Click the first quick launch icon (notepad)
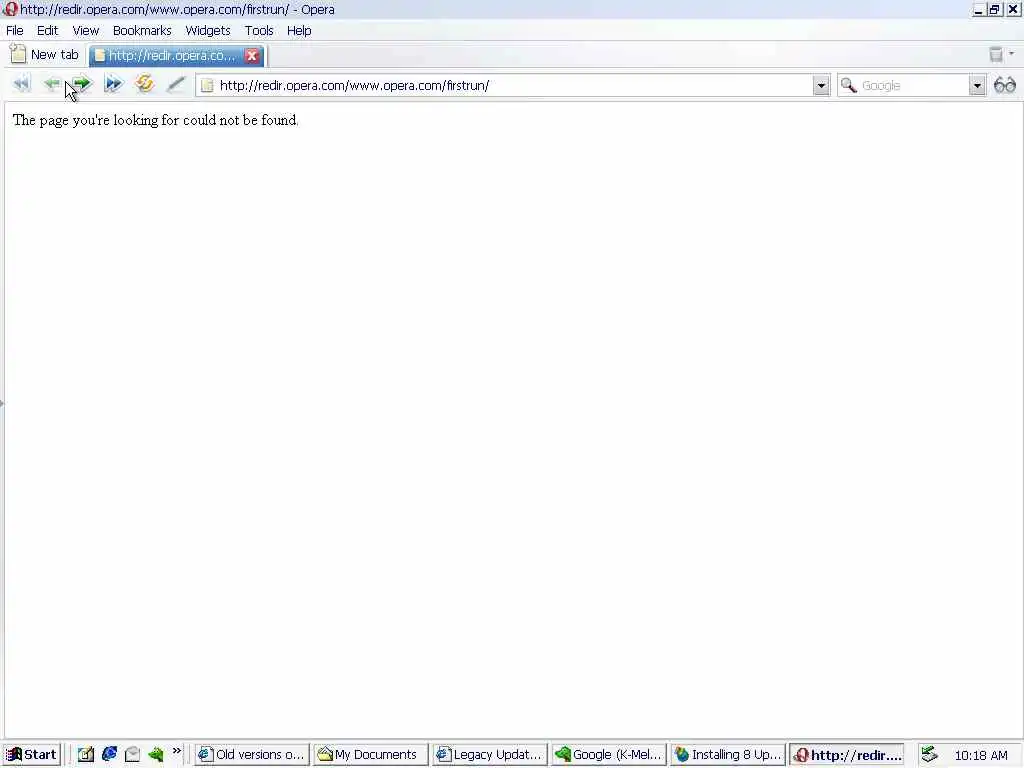1024x768 pixels. [86, 755]
